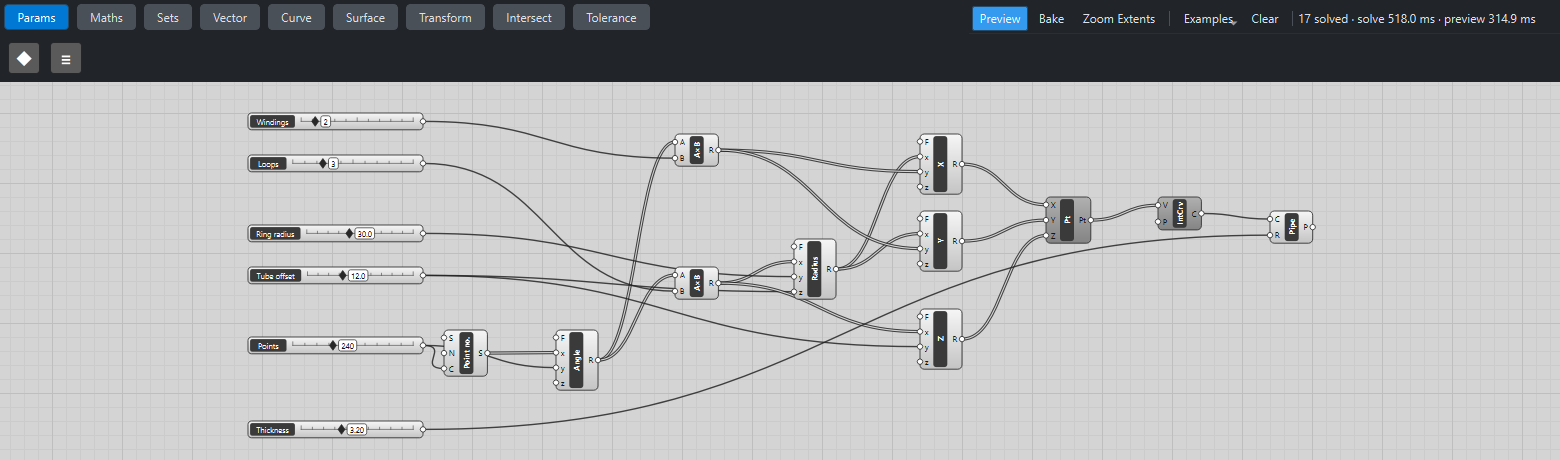
Task: Select the Angle expression node
Action: 576,360
